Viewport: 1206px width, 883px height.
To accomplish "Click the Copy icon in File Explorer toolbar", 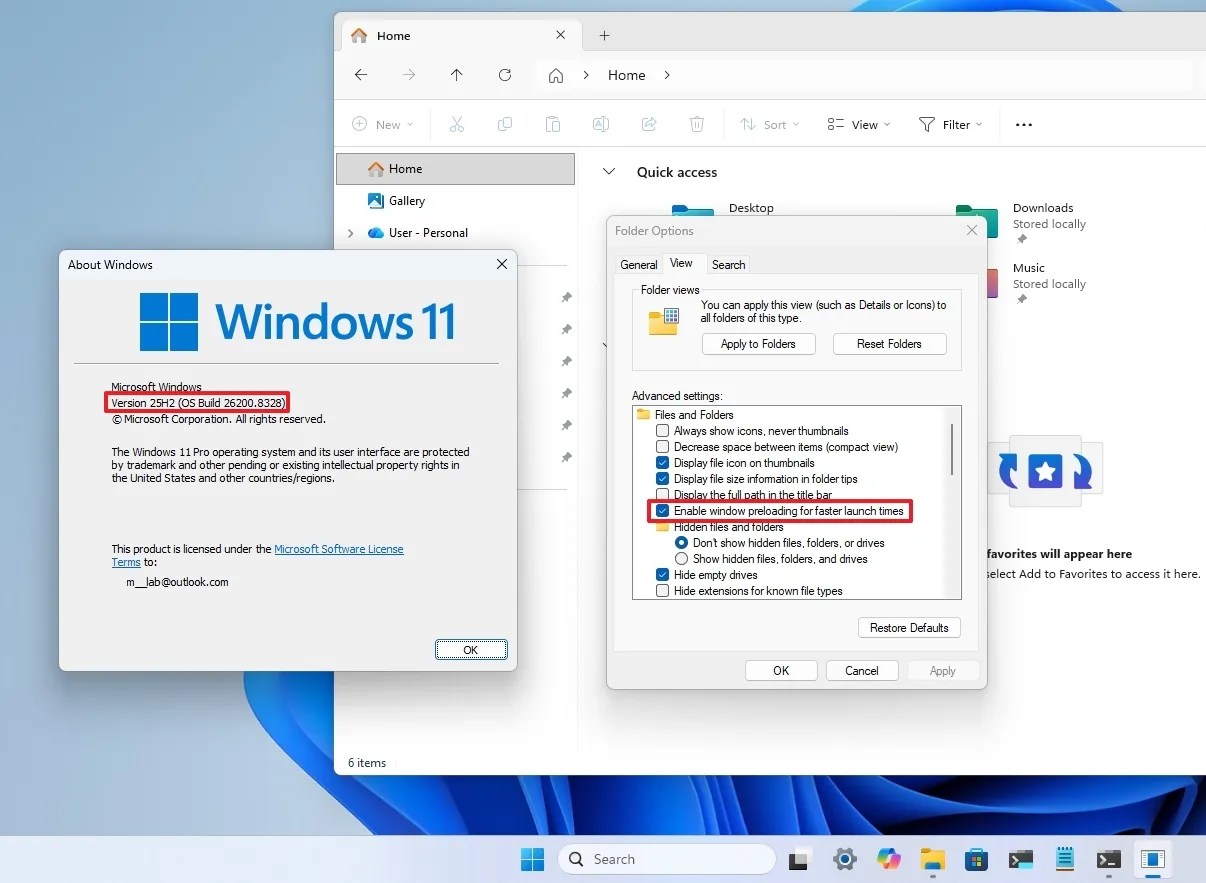I will click(505, 124).
